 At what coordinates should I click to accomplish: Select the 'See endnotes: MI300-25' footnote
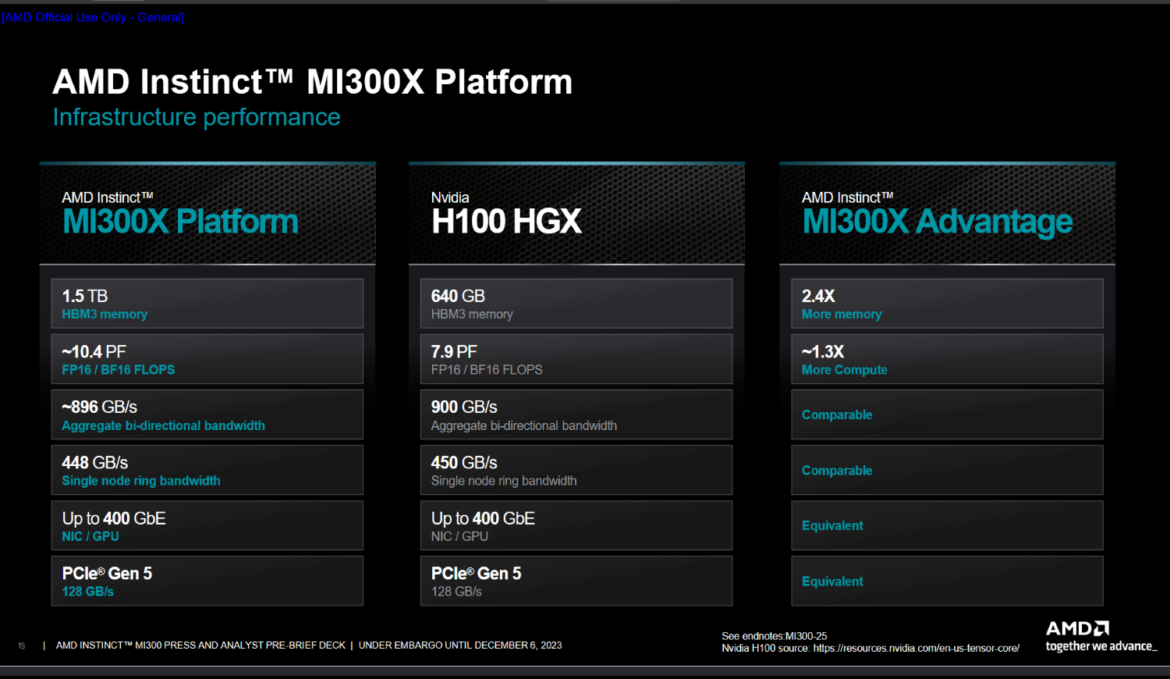[x=774, y=636]
